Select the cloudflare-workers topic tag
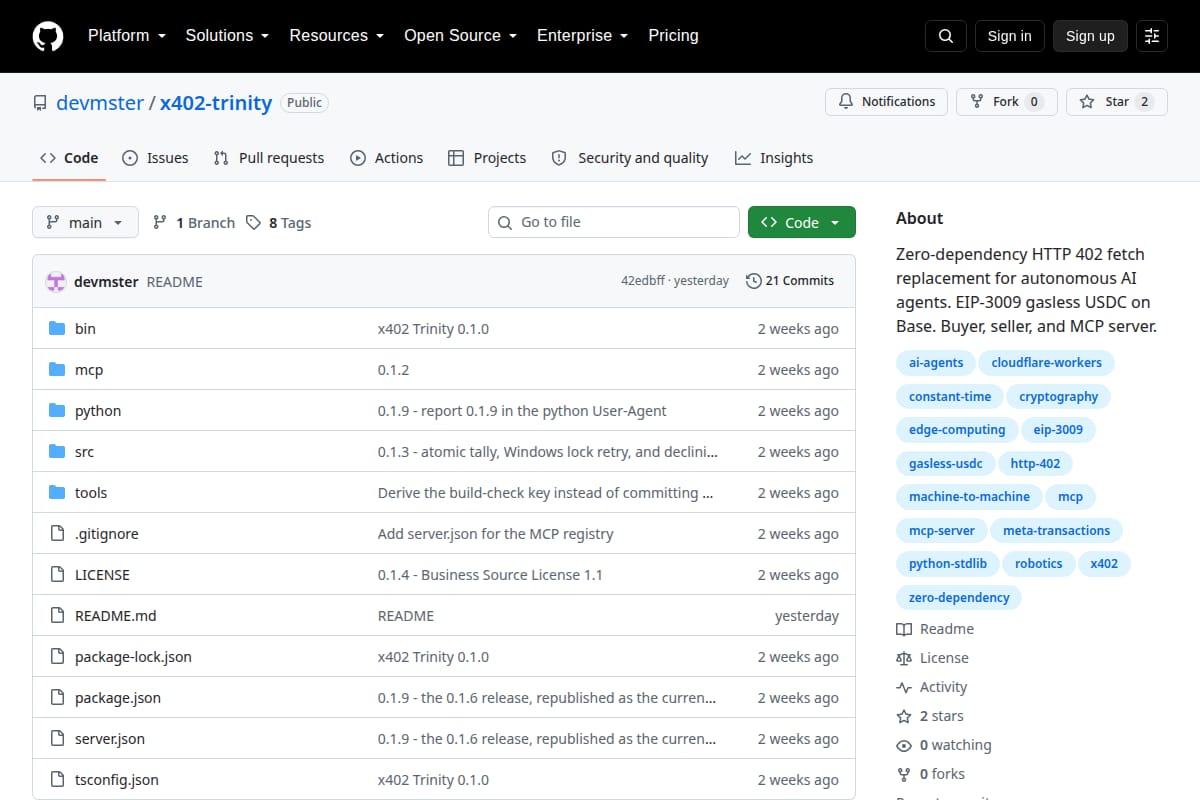The width and height of the screenshot is (1200, 800). click(x=1046, y=363)
